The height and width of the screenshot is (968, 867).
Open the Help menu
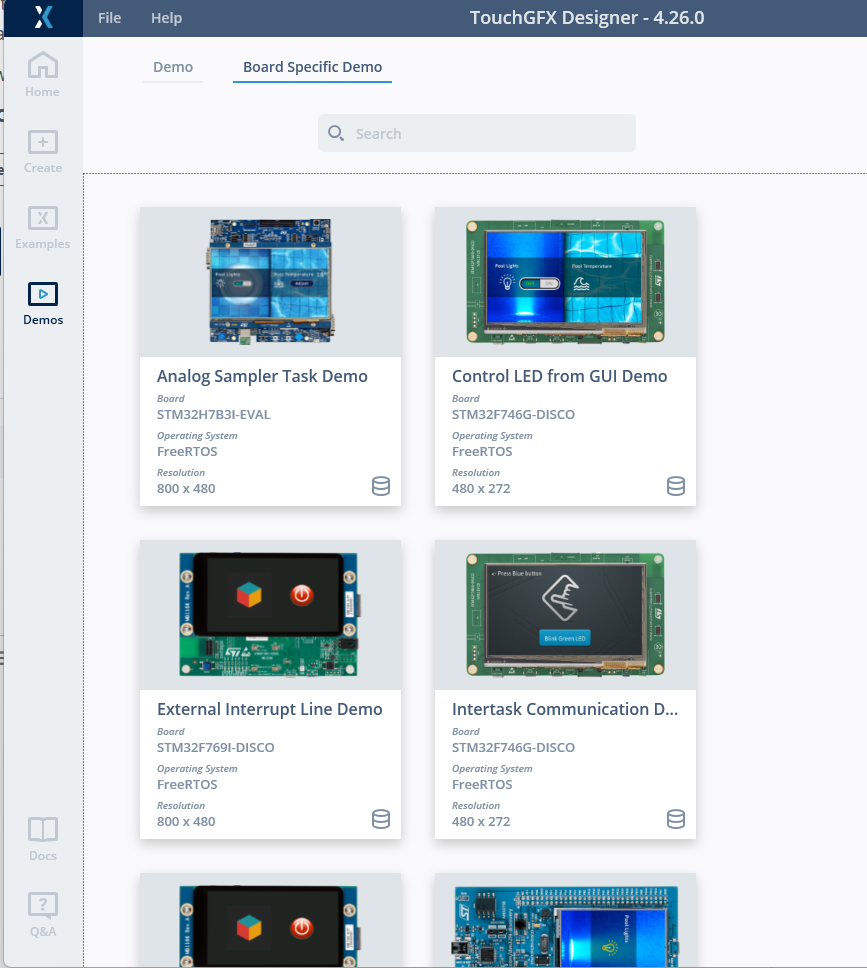[x=166, y=18]
